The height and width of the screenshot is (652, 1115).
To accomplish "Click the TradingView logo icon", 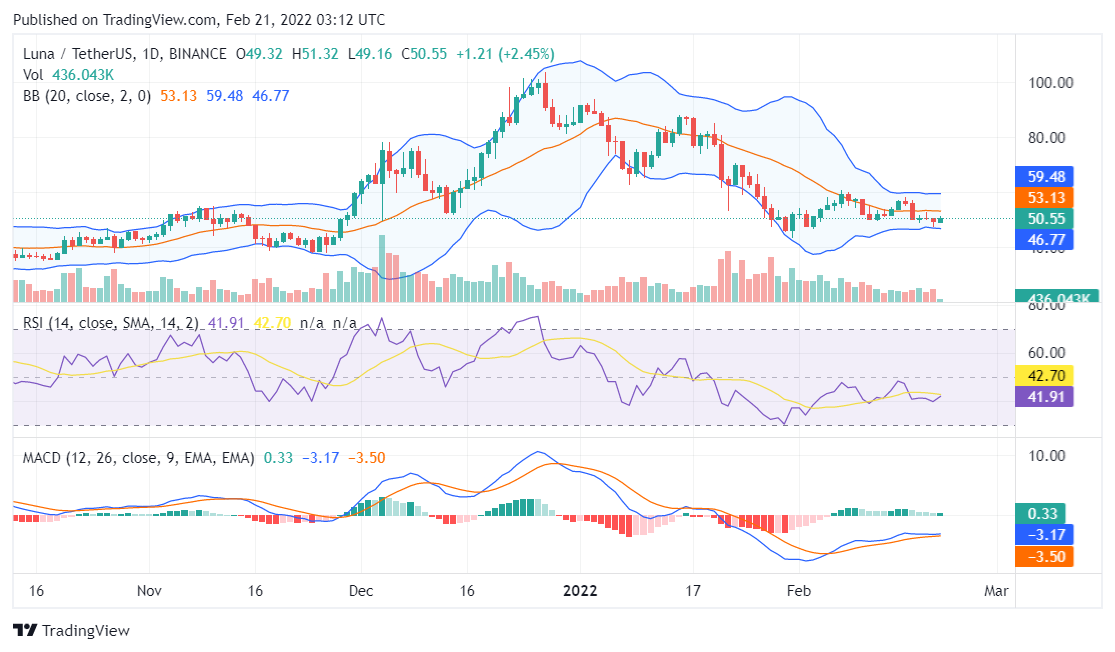I will pos(25,631).
